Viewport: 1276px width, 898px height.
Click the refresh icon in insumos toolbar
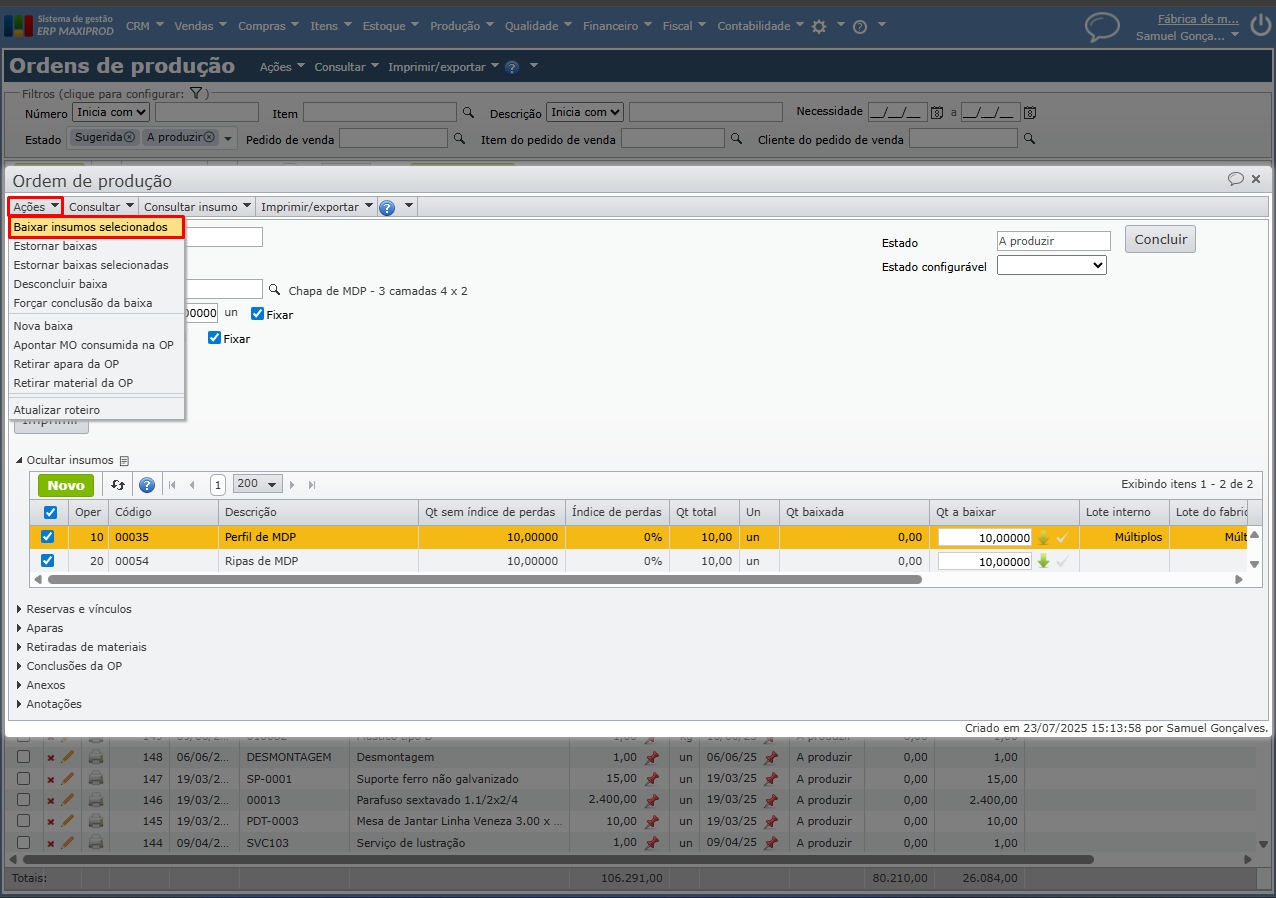click(x=117, y=485)
